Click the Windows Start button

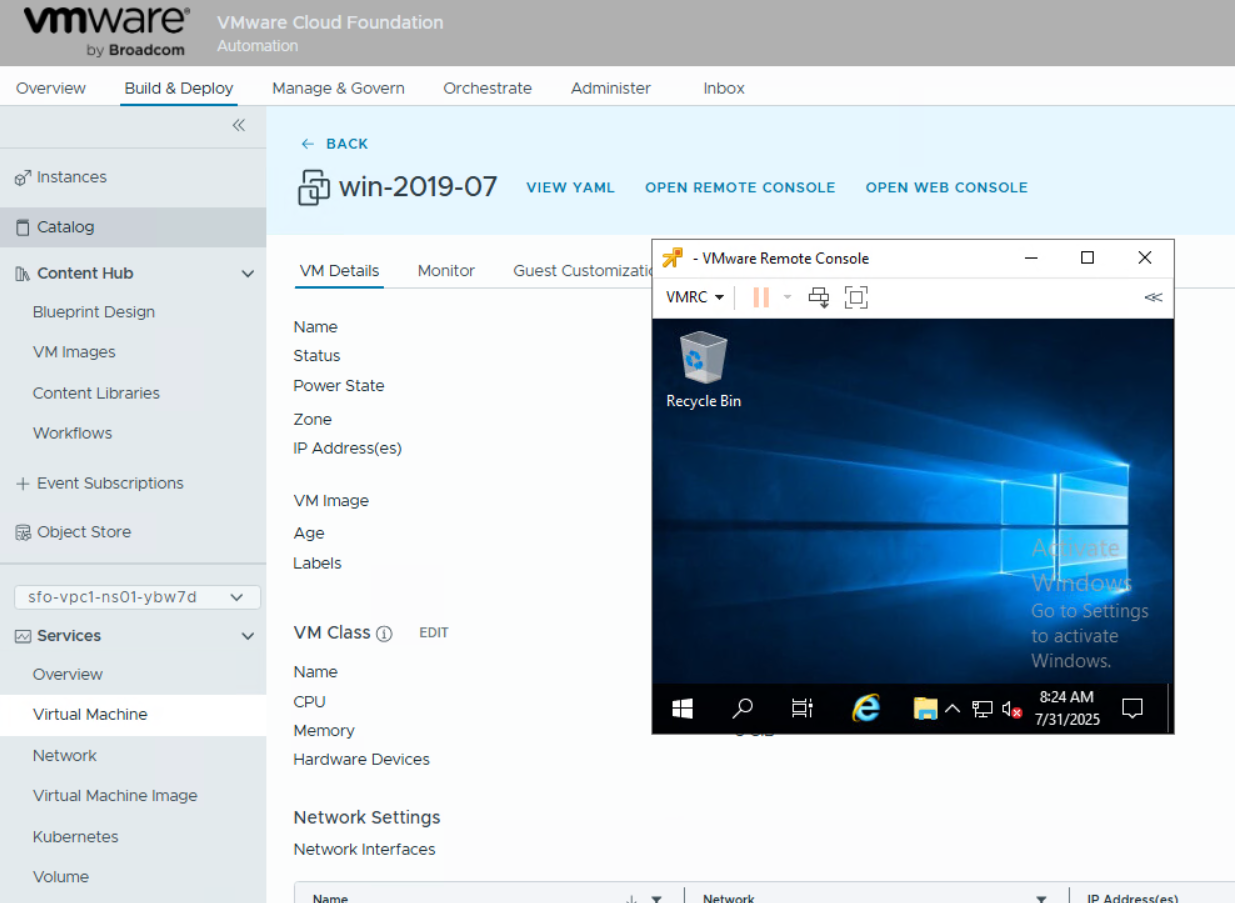coord(683,708)
